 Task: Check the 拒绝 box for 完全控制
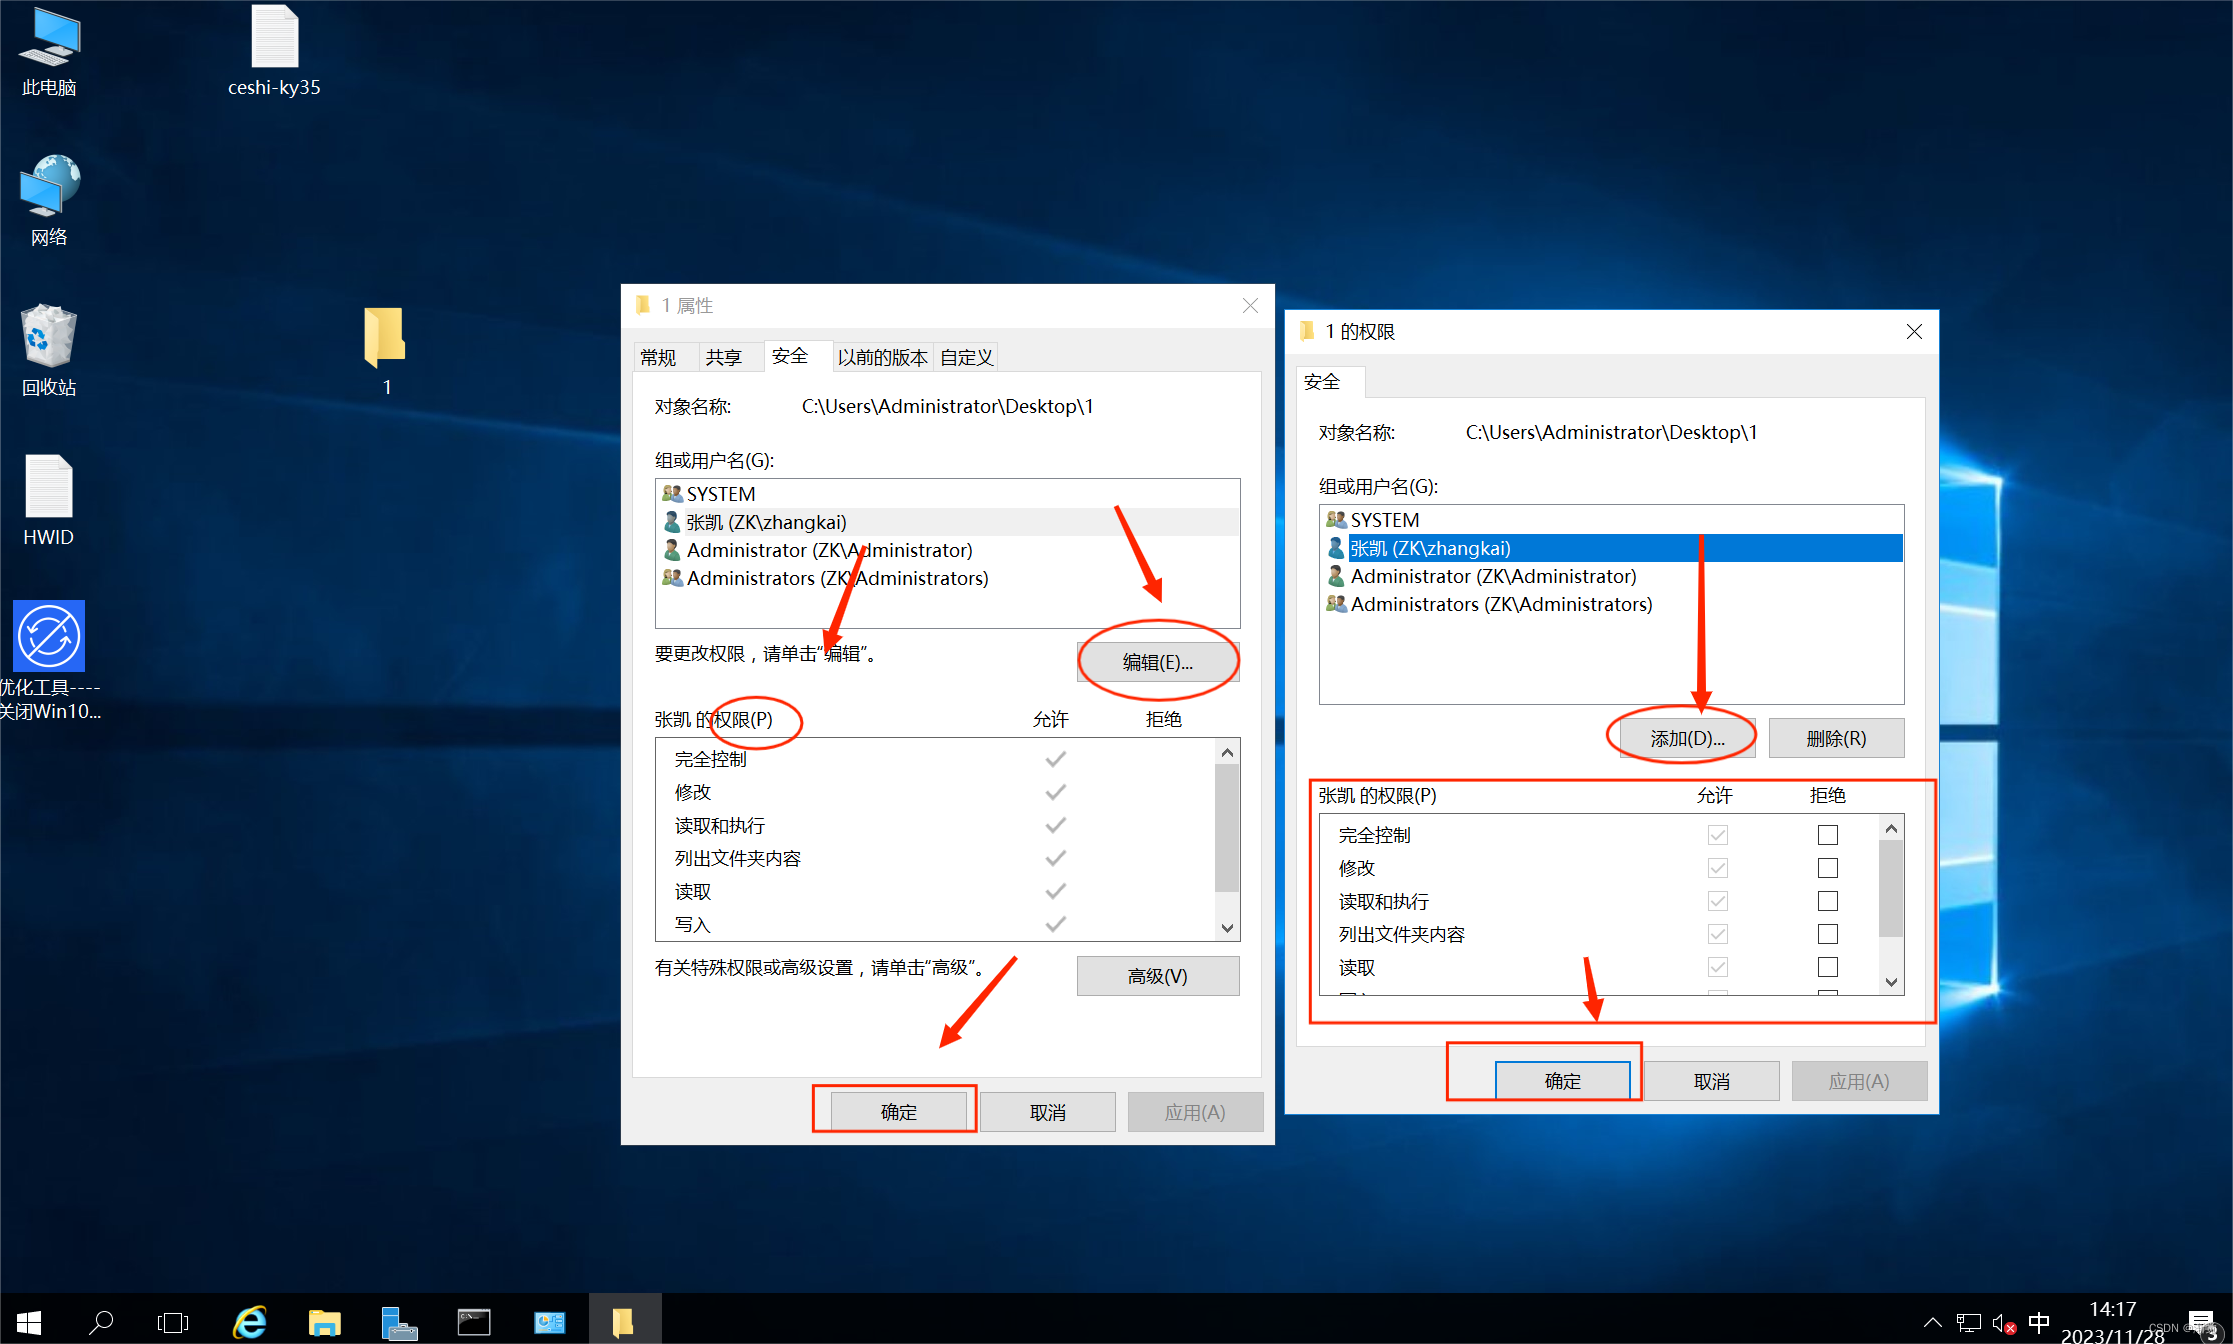[x=1827, y=834]
